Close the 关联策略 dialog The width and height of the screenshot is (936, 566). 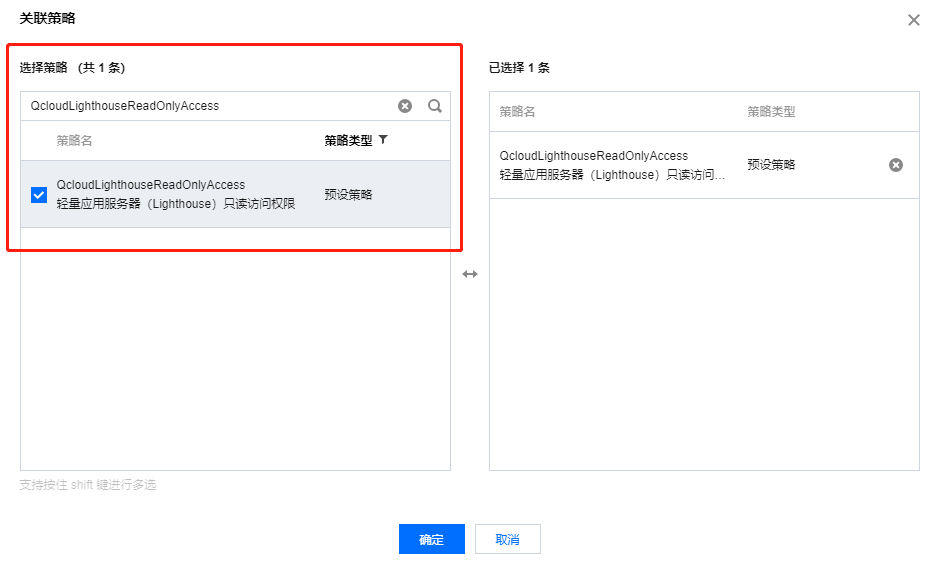coord(913,20)
